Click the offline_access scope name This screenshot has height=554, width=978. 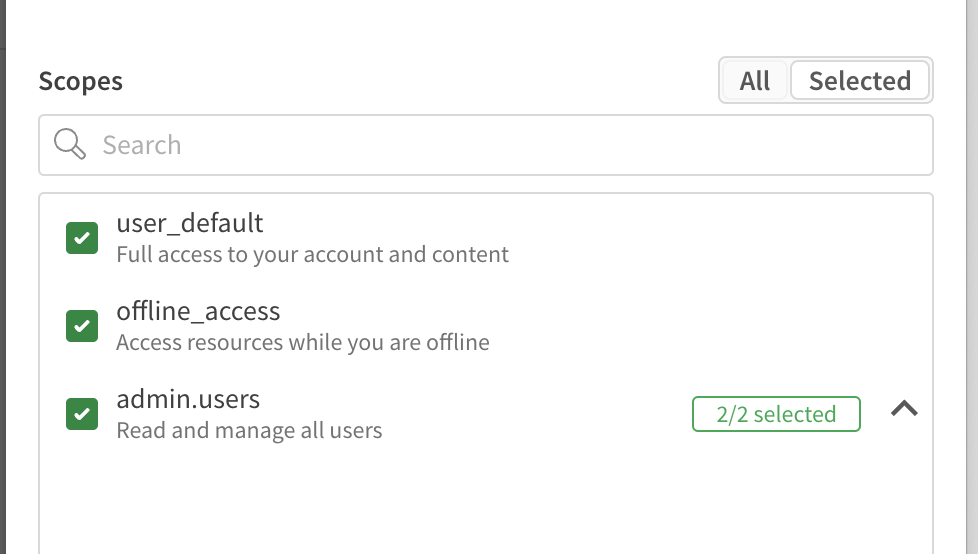click(198, 311)
